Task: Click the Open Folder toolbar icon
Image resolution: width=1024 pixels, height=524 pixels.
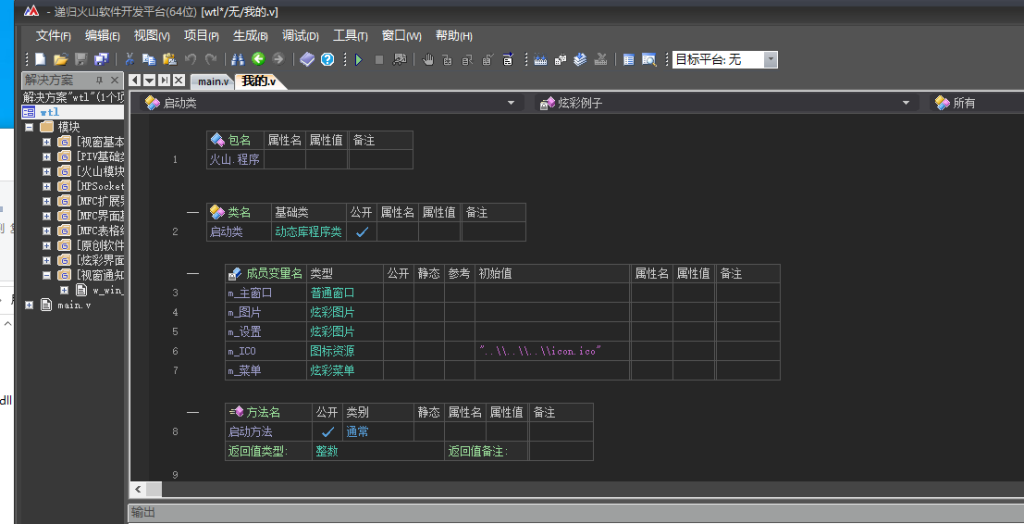Action: tap(61, 59)
